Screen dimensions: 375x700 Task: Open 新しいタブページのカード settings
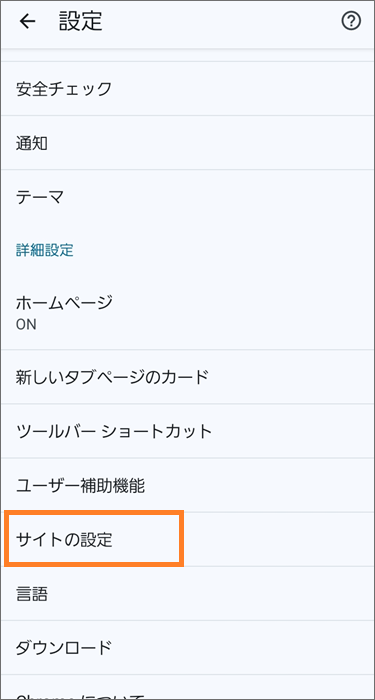coord(188,377)
